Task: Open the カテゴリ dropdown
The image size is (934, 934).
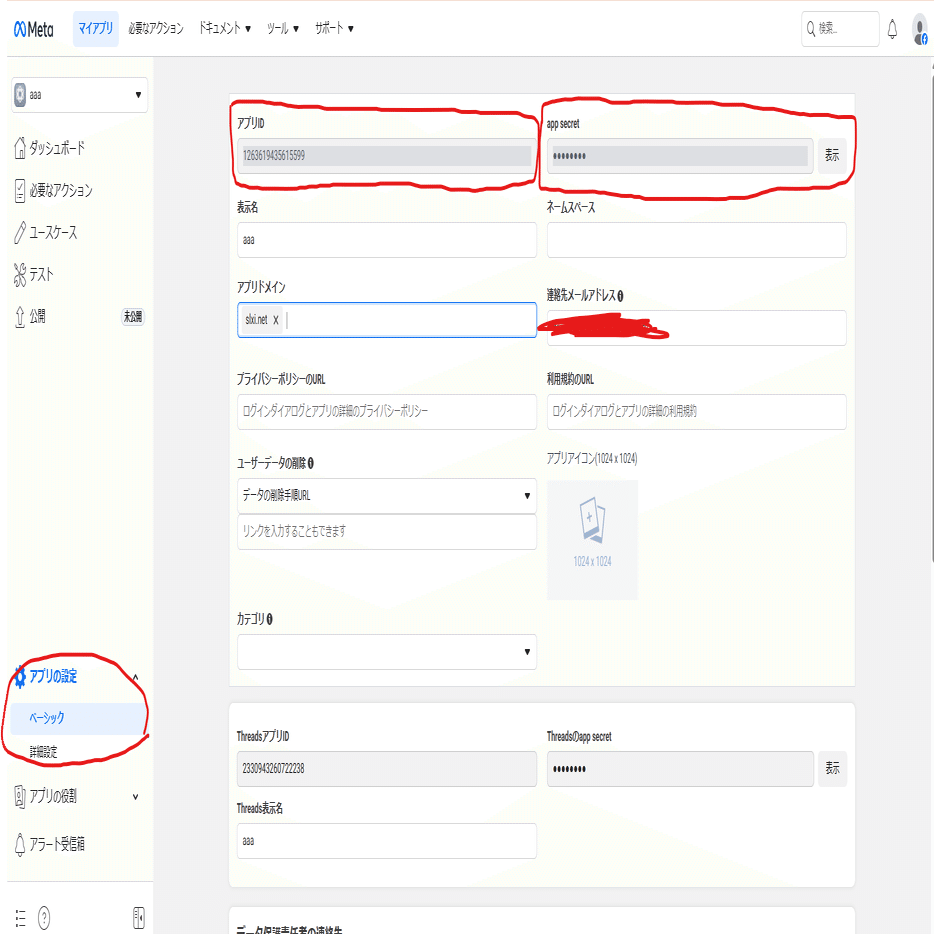Action: pos(387,652)
